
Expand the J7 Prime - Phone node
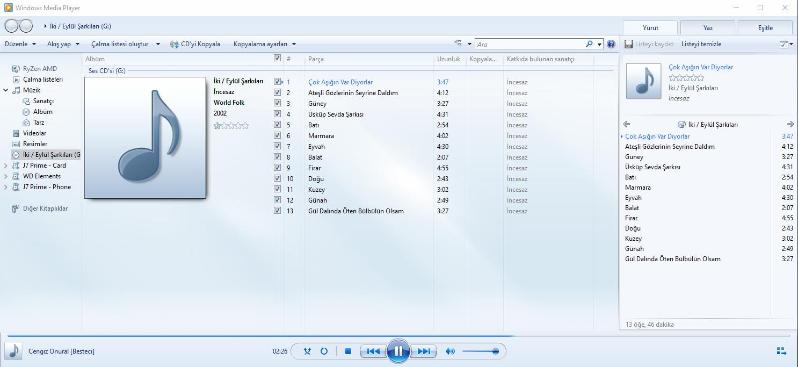tap(6, 187)
